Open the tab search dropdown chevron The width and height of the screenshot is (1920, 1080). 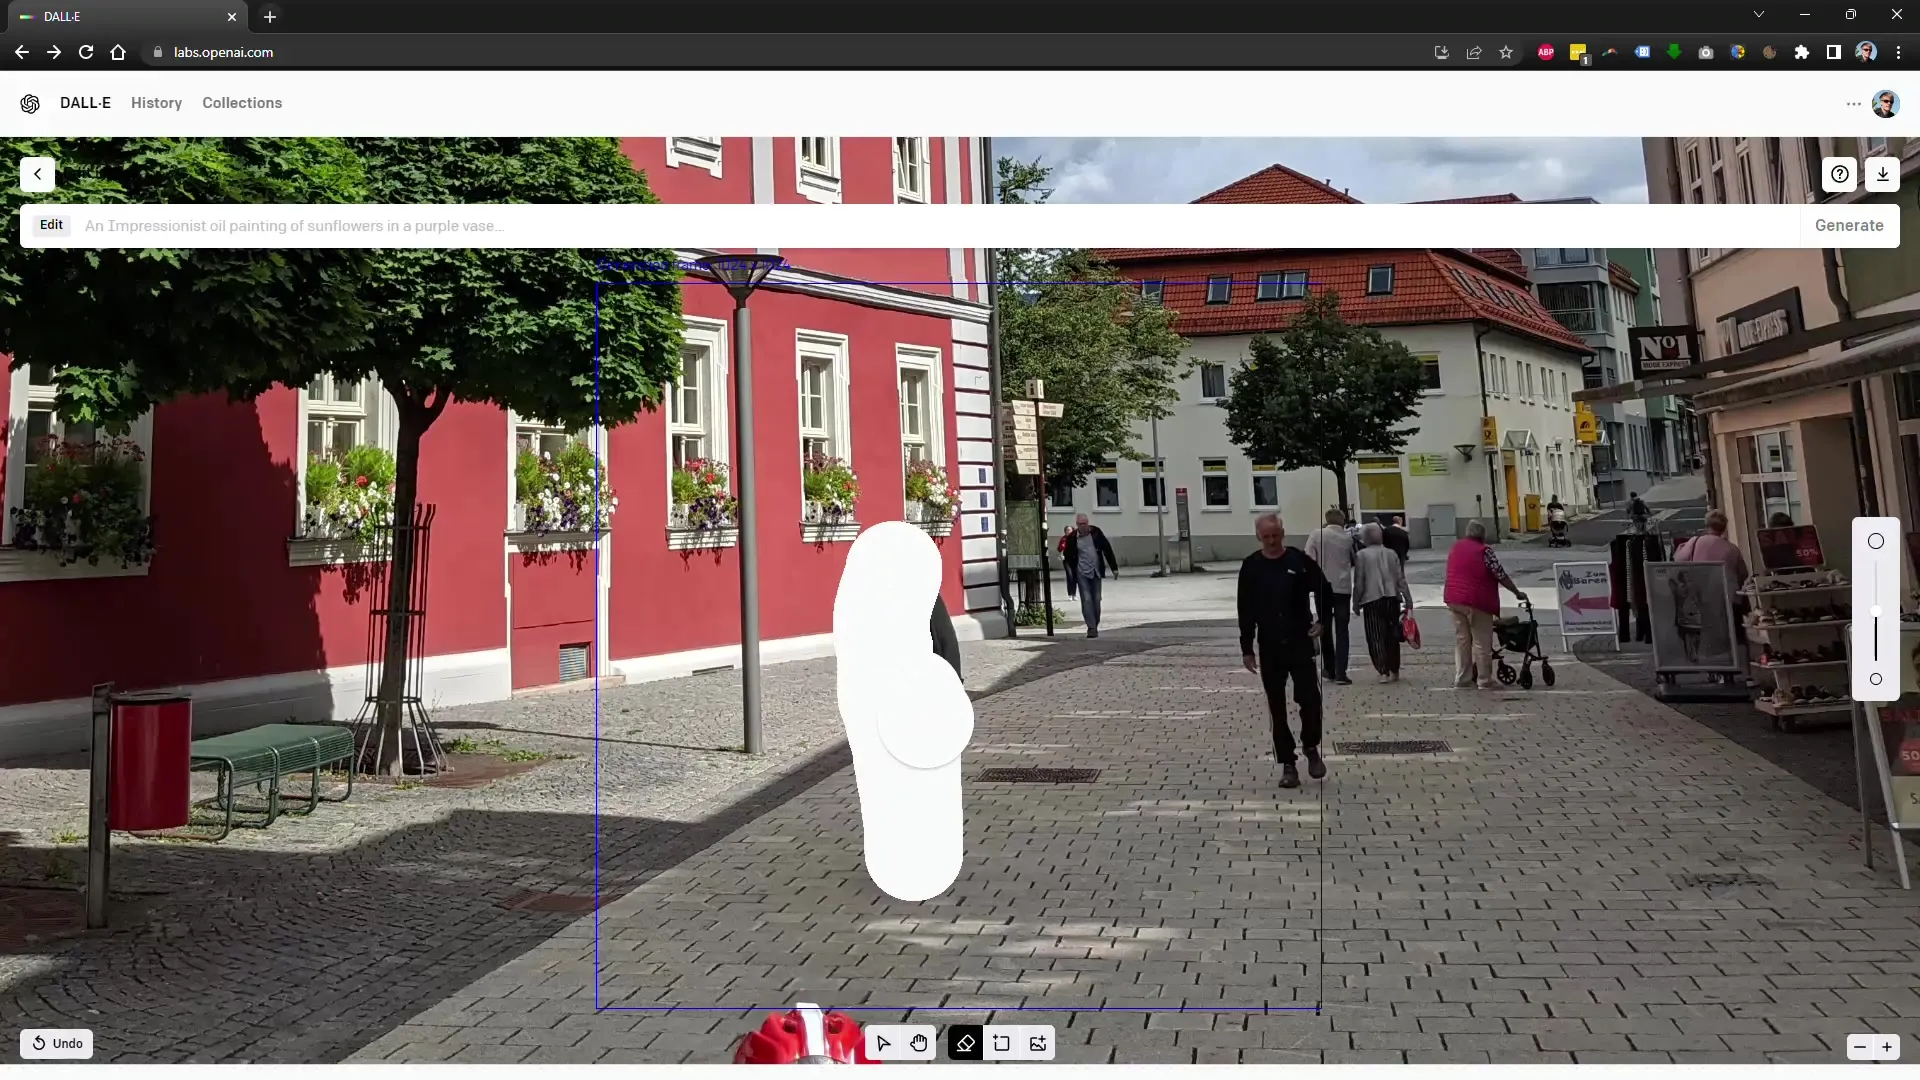(1759, 15)
